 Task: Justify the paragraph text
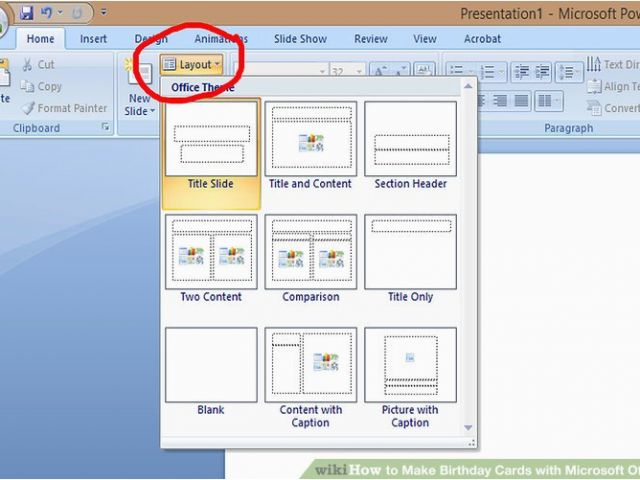(x=521, y=100)
